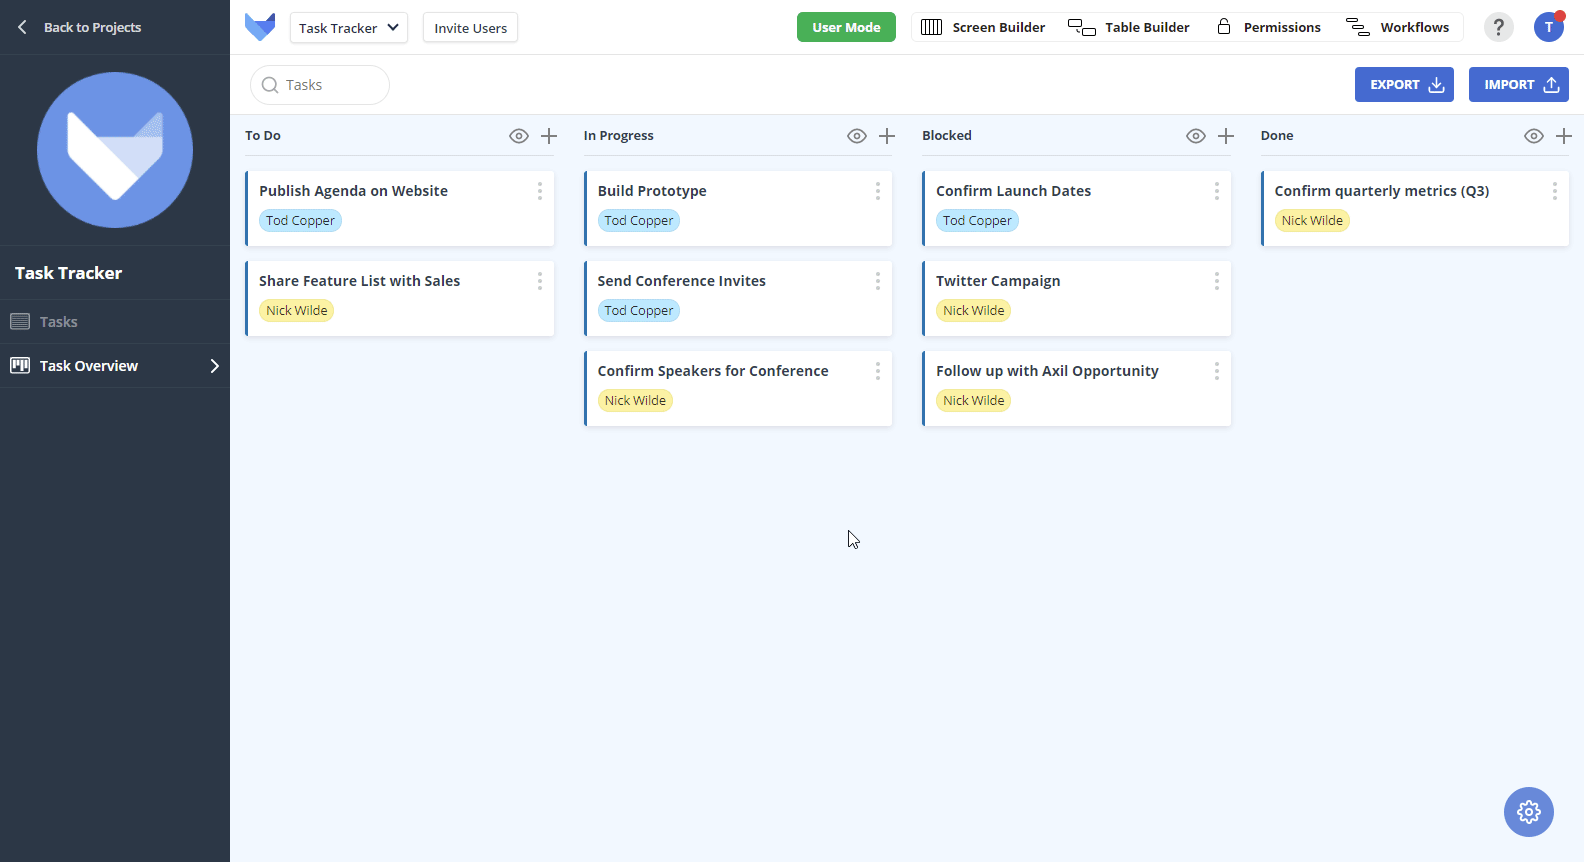Image resolution: width=1584 pixels, height=862 pixels.
Task: Open the Confirm quarterly metrics (Q3) card
Action: pos(1415,208)
